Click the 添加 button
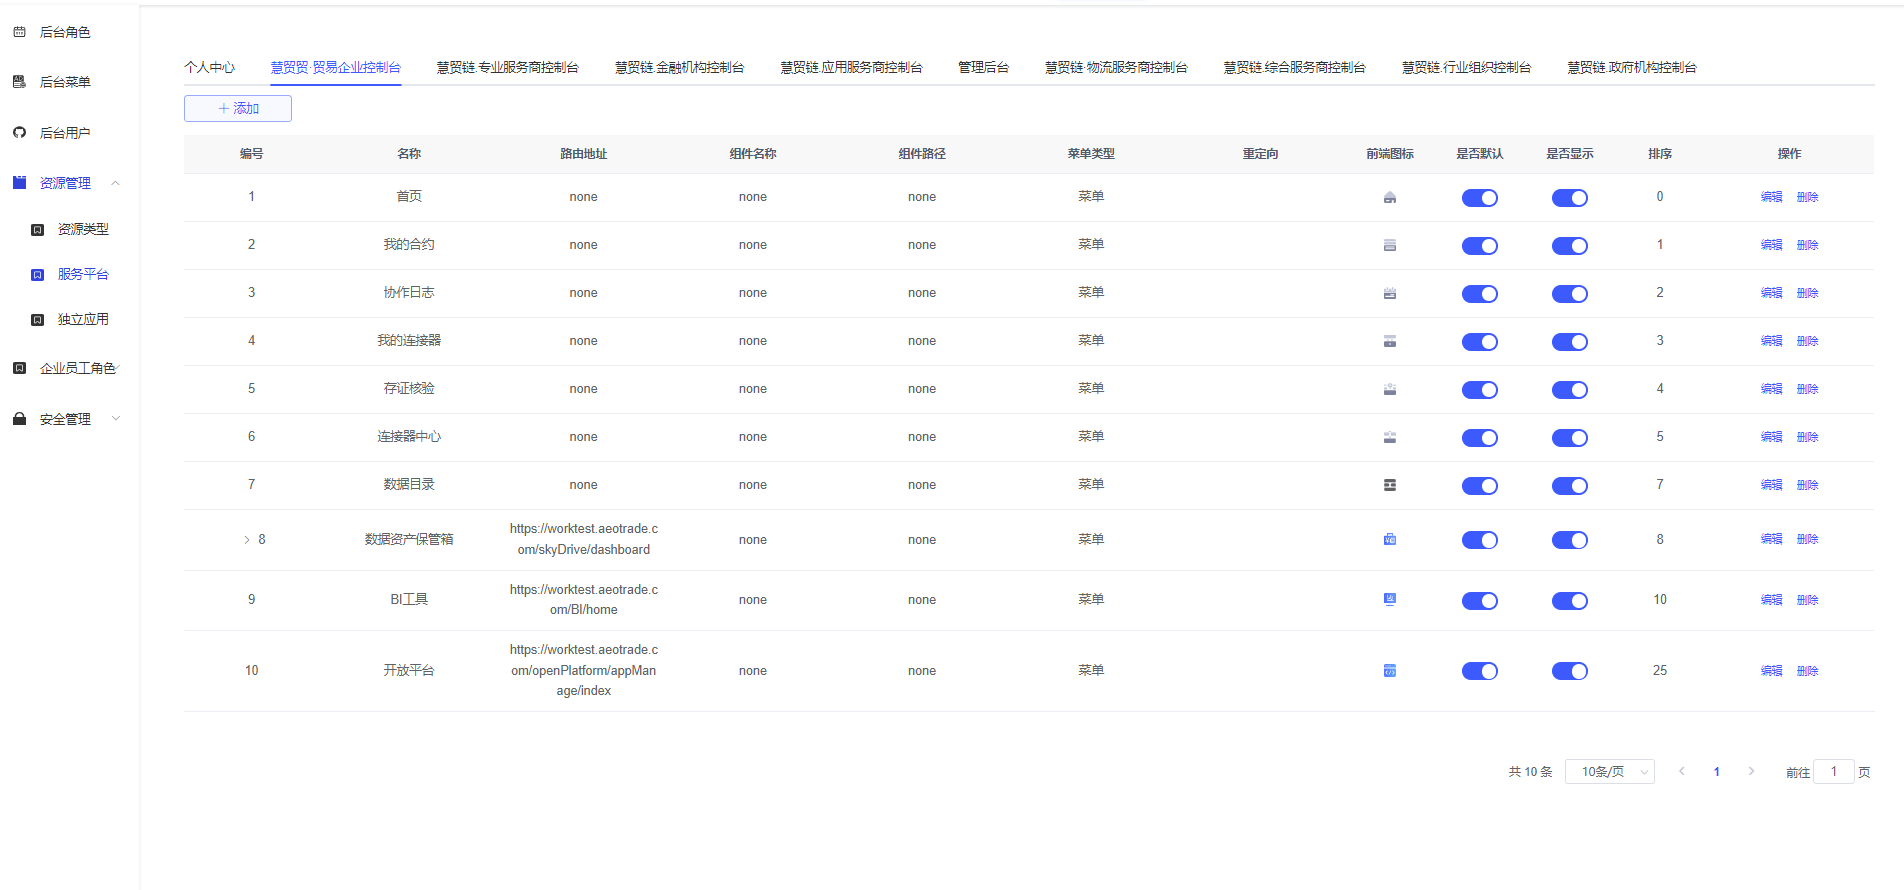The width and height of the screenshot is (1904, 890). click(x=238, y=108)
